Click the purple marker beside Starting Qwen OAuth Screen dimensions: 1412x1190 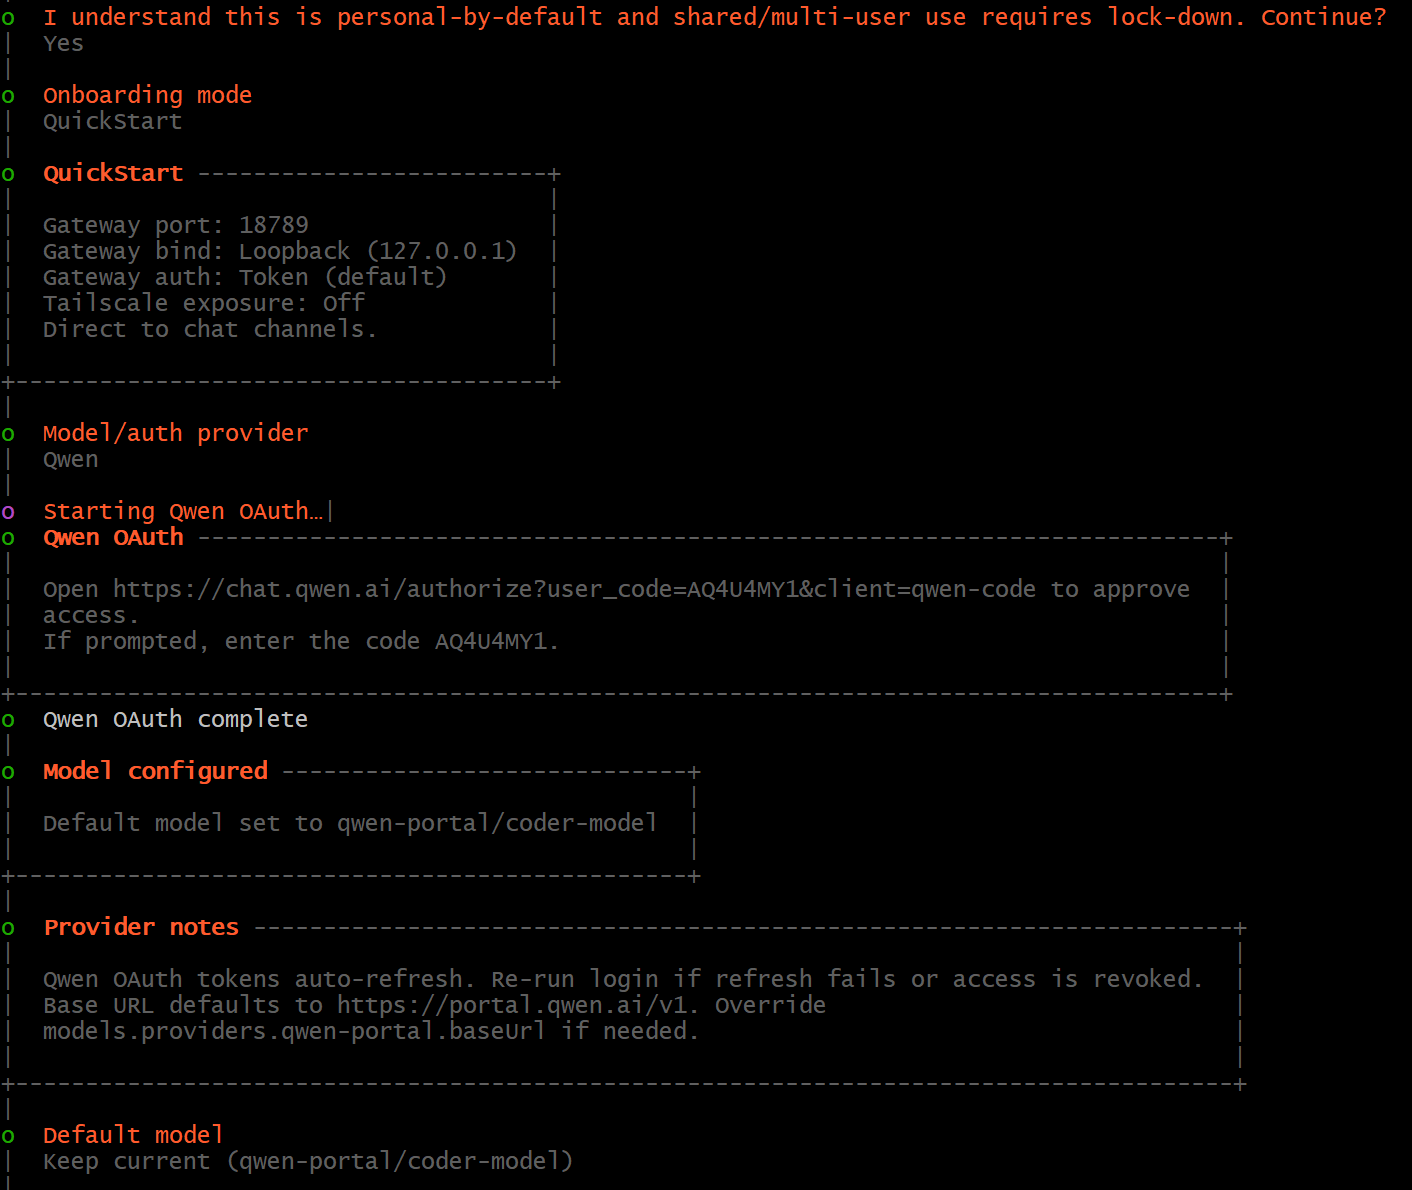[8, 513]
